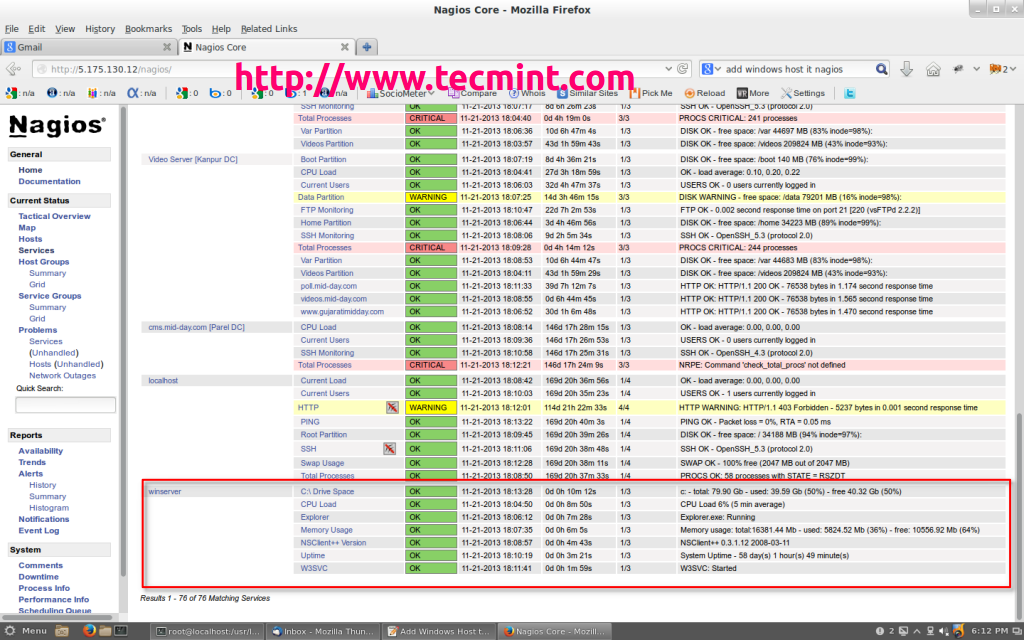
Task: Launch Firefox from the taskbar quick launcher
Action: pos(89,631)
